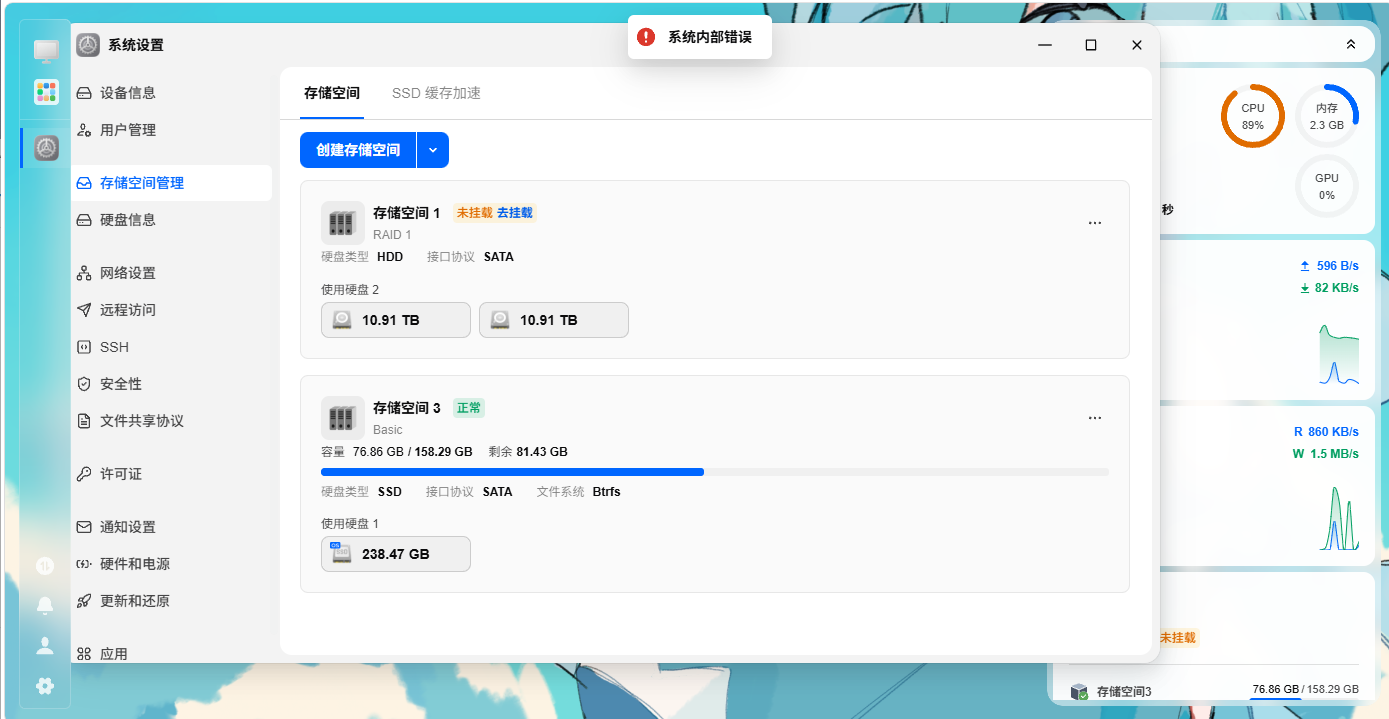The height and width of the screenshot is (719, 1389).
Task: Click the 通知设置 envelope icon
Action: [x=84, y=527]
